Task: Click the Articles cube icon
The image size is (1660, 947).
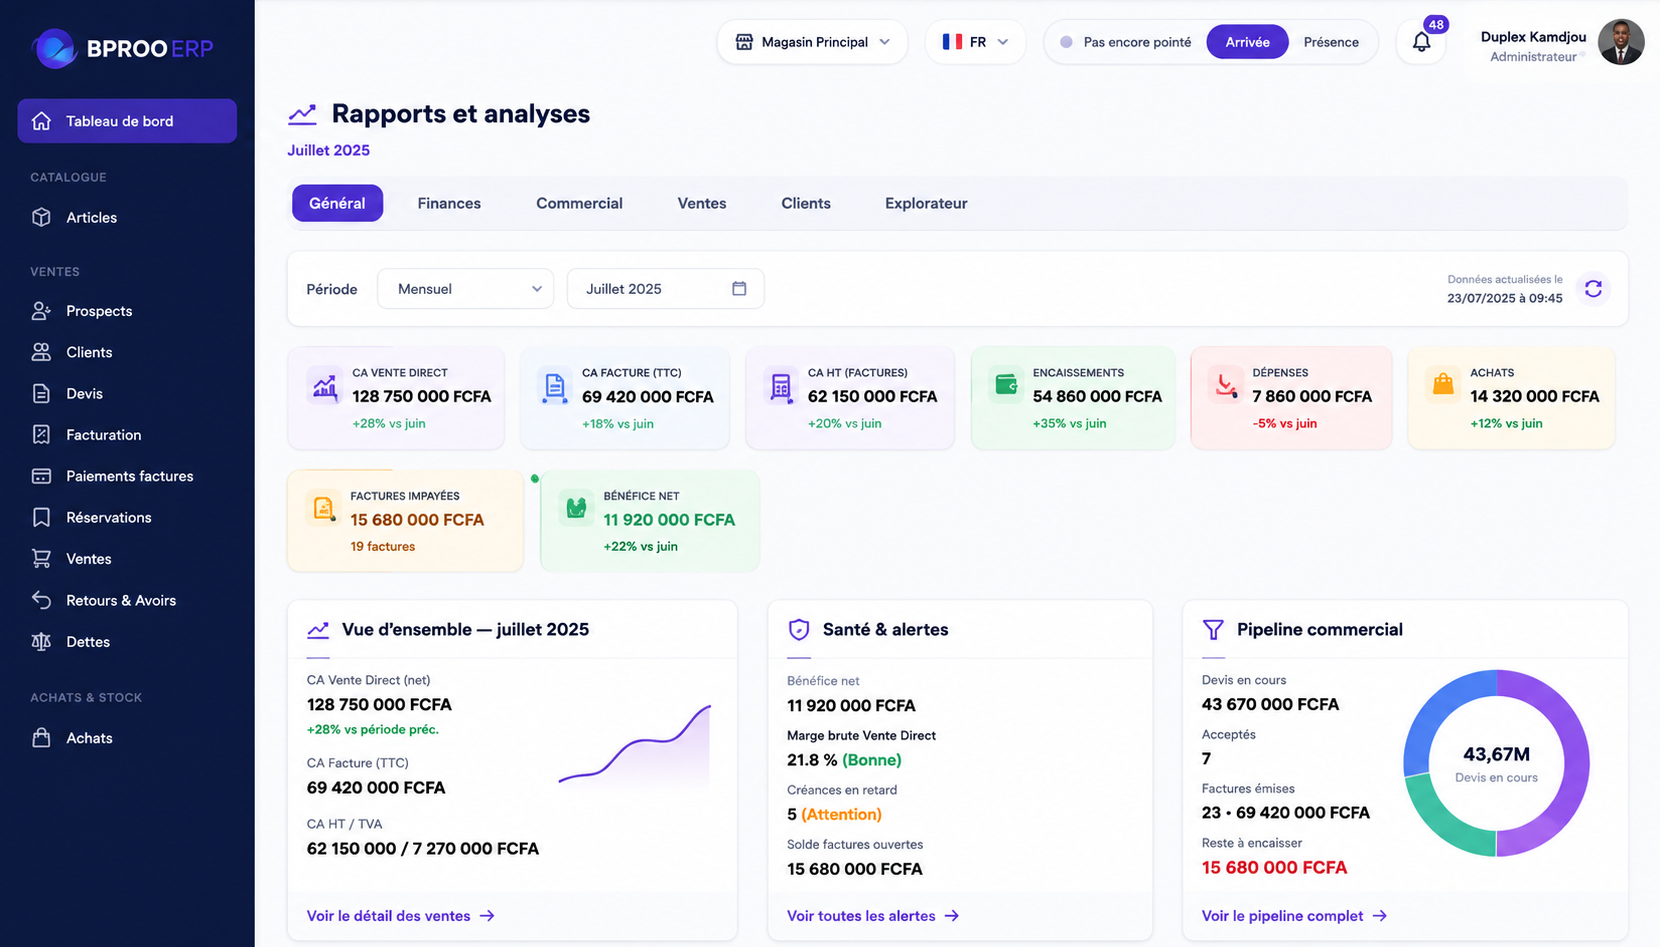Action: 41,217
